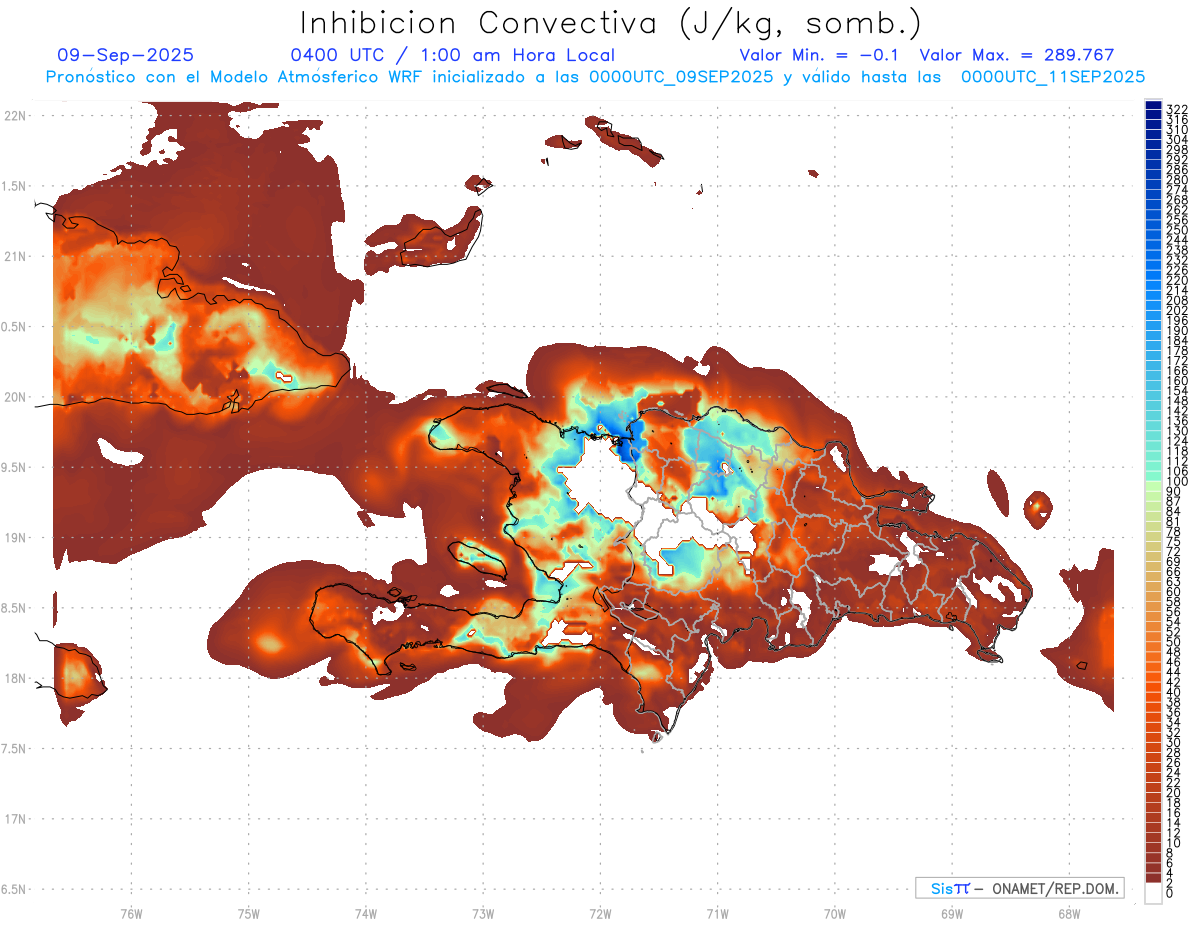The width and height of the screenshot is (1200, 927).
Task: Pick the white swatch beside 0 in colorbar
Action: tap(1153, 894)
